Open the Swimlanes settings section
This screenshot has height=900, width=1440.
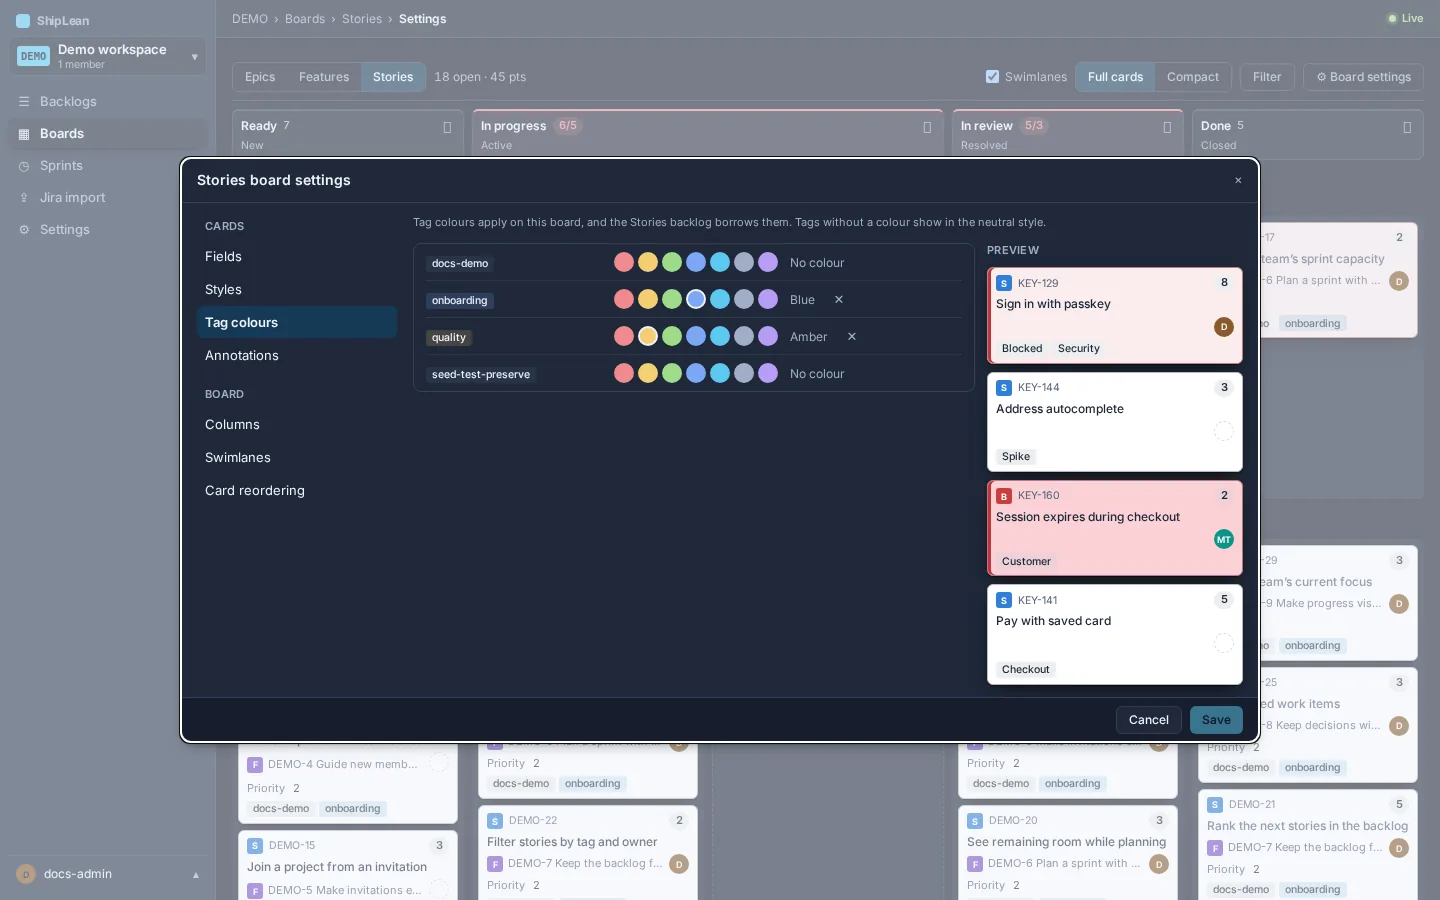coord(297,458)
